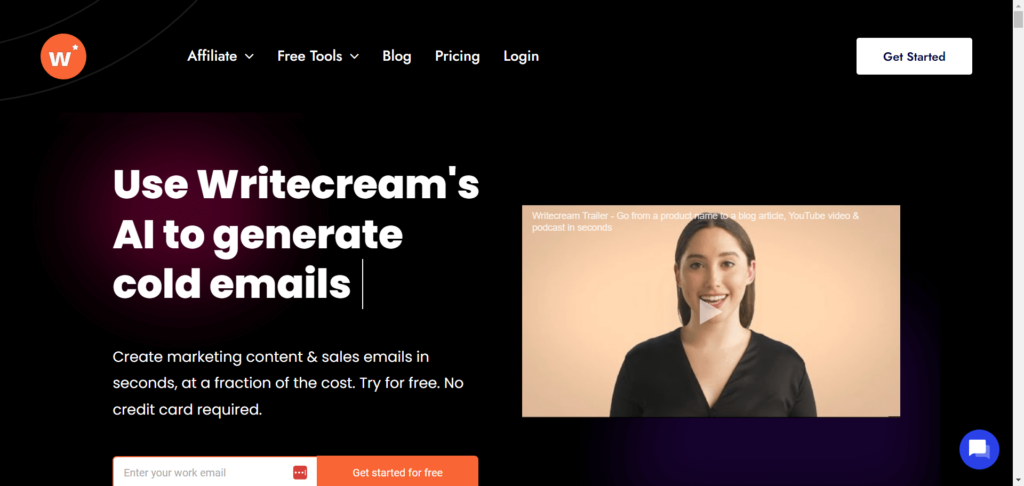Screen dimensions: 1024x486
Task: Click the woman's face in the video thumbnail
Action: [713, 271]
